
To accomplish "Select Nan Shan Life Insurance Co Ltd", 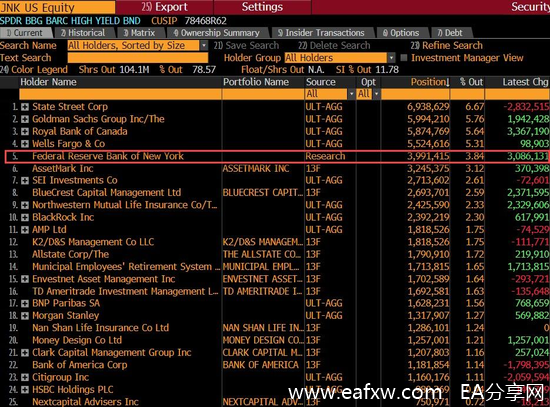I will [100, 328].
